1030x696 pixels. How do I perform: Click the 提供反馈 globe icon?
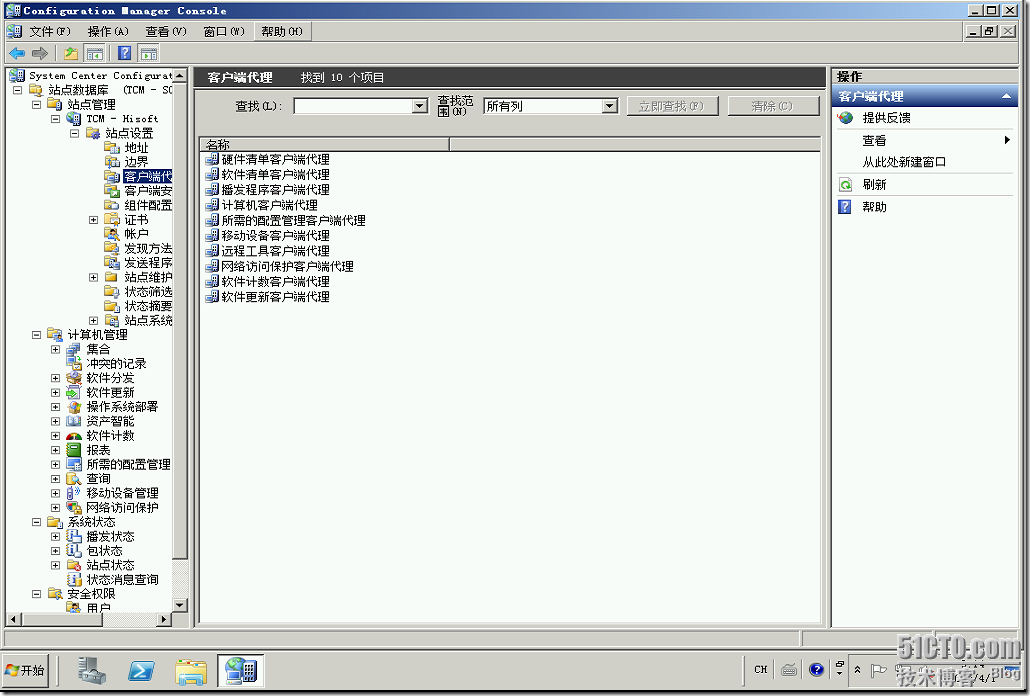[x=845, y=118]
